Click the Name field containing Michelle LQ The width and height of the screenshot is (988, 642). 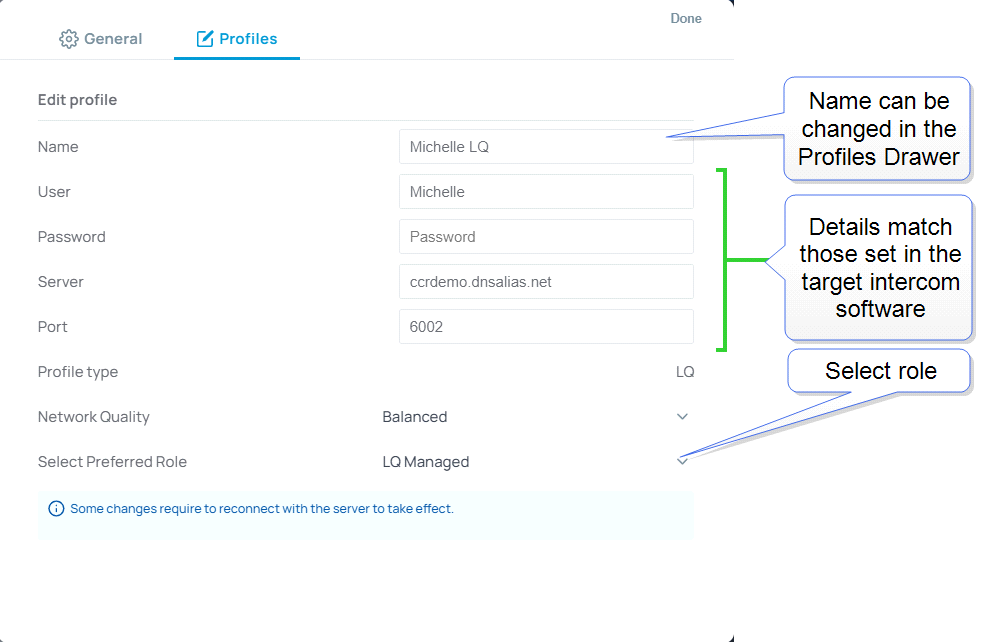click(x=545, y=147)
